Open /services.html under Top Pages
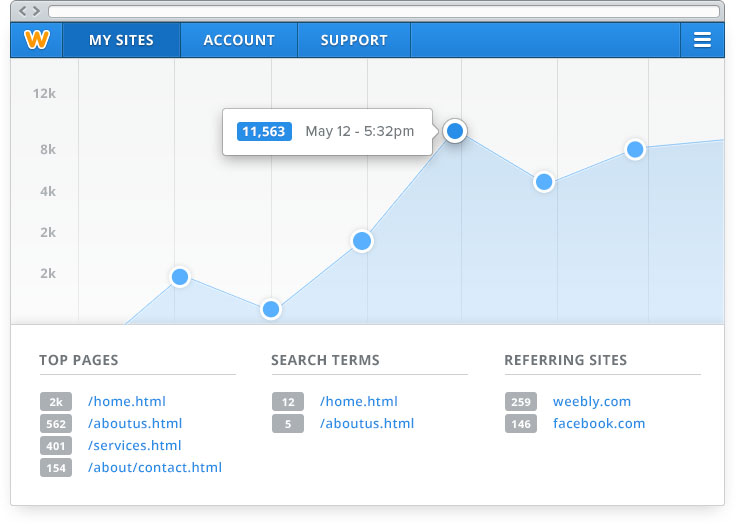This screenshot has height=524, width=736. pyautogui.click(x=135, y=446)
